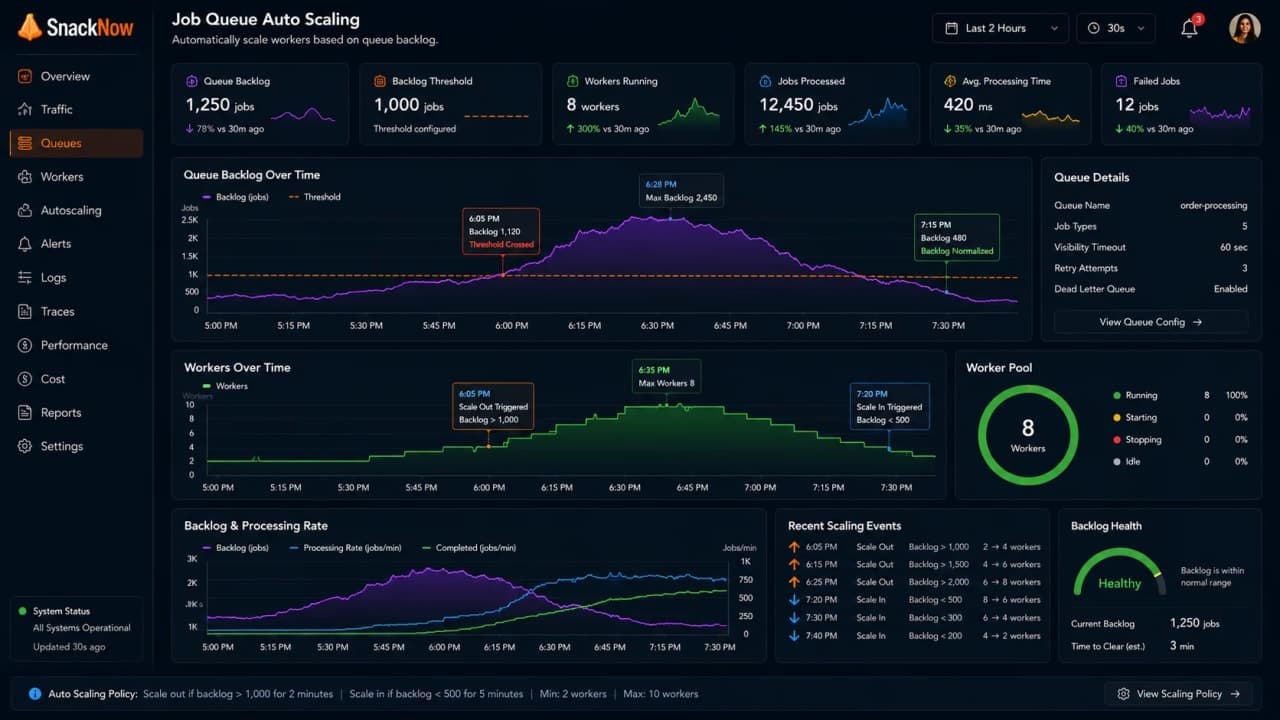Click the calendar icon in time range selector
Screen dimensions: 1280x720
(951, 28)
